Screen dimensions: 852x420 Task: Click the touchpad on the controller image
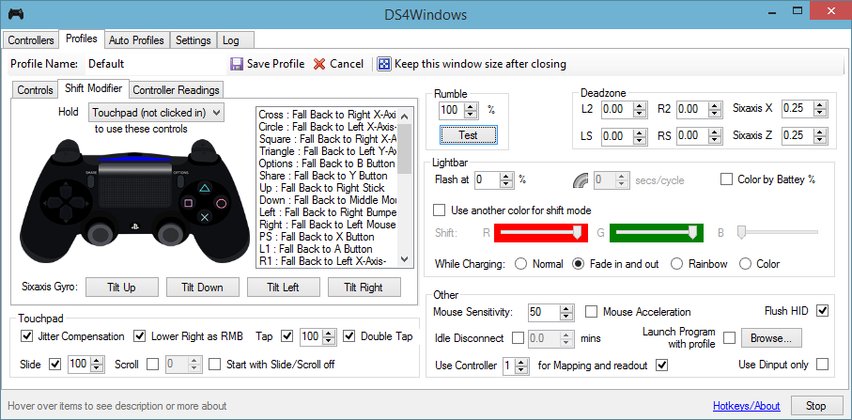coord(134,186)
